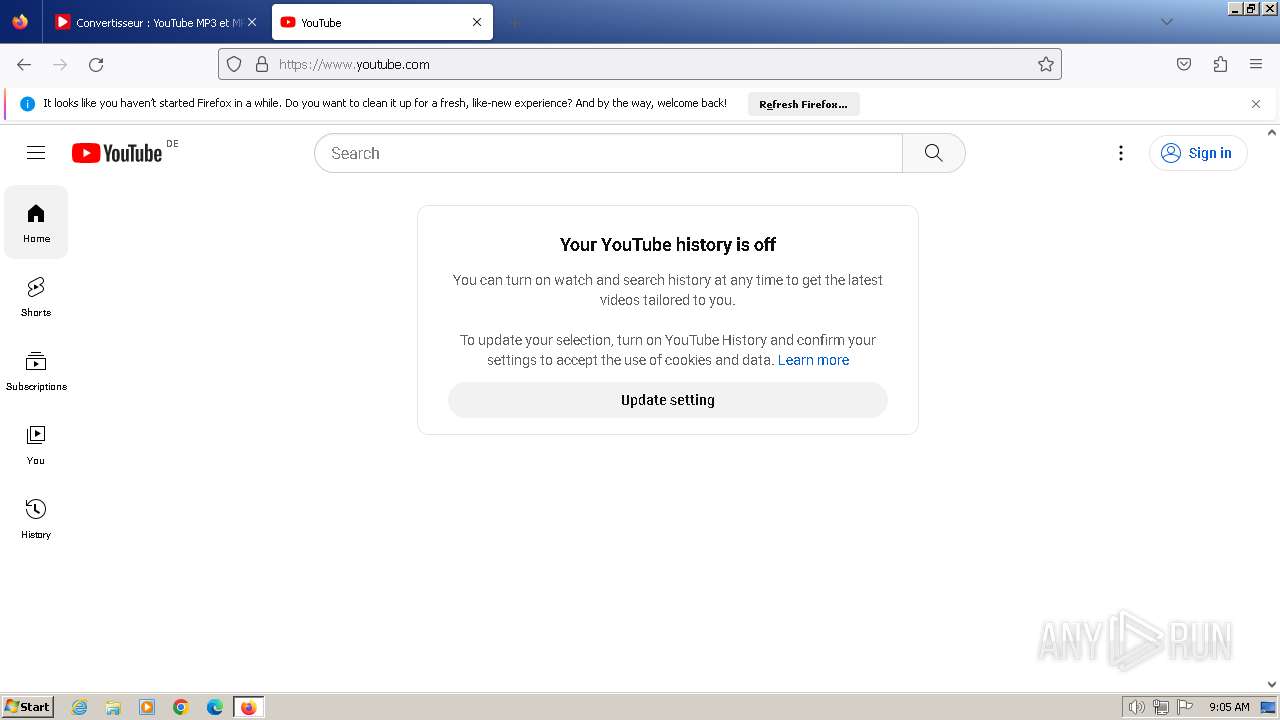The height and width of the screenshot is (720, 1280).
Task: Click 'Your YouTube history is off' heading
Action: pyautogui.click(x=668, y=245)
